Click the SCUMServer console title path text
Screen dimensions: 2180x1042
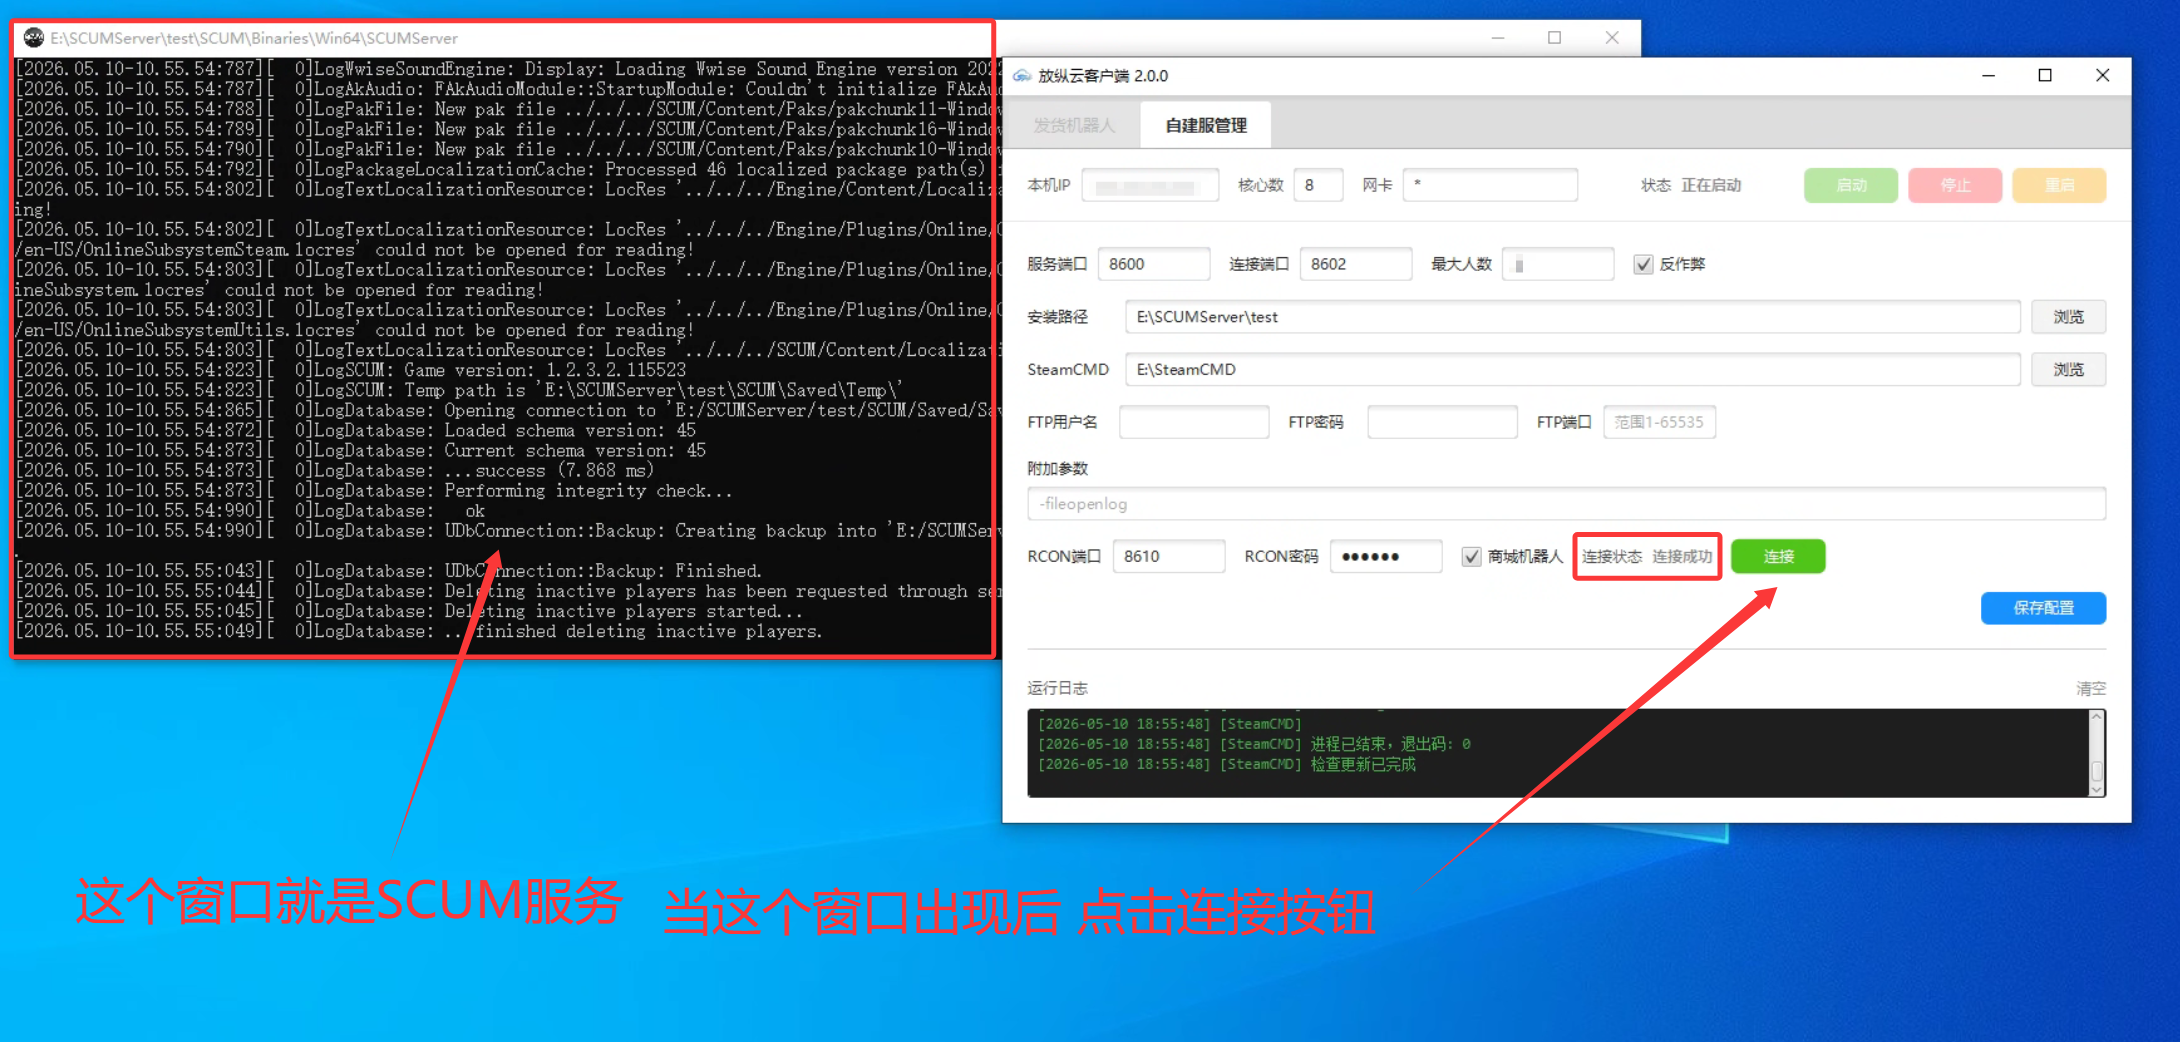coord(254,38)
